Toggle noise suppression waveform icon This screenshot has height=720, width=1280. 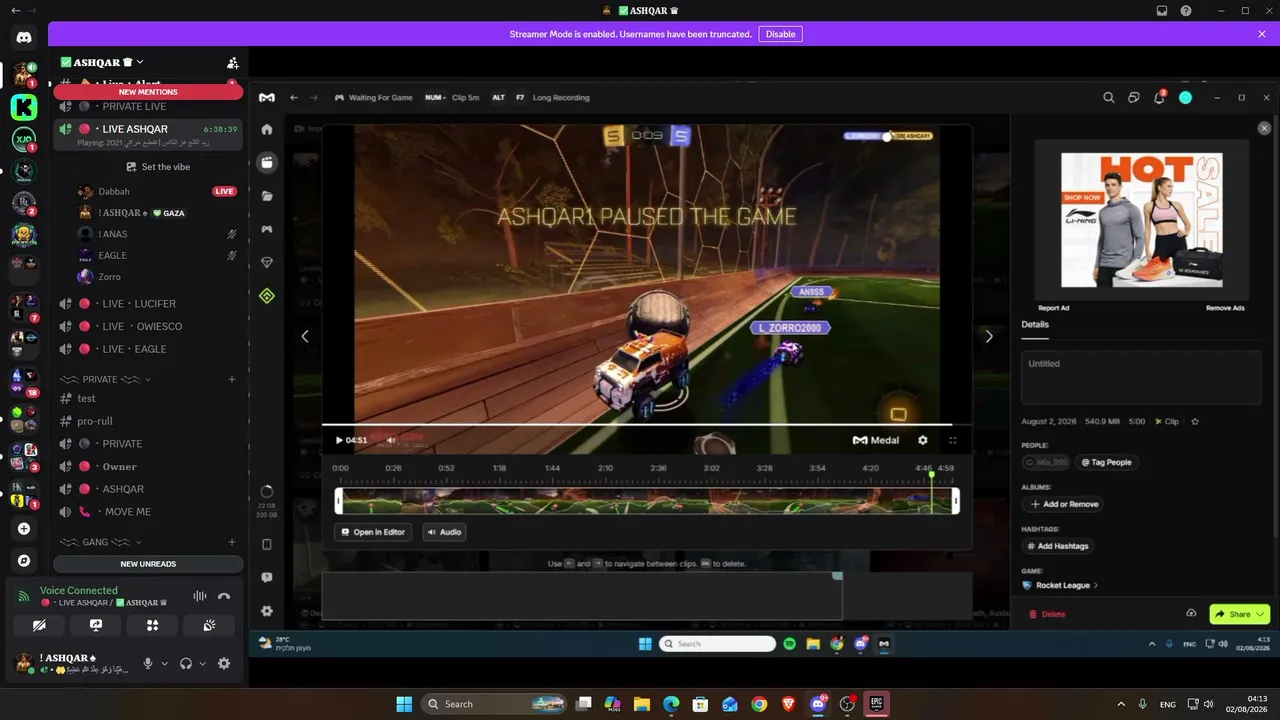click(x=200, y=596)
